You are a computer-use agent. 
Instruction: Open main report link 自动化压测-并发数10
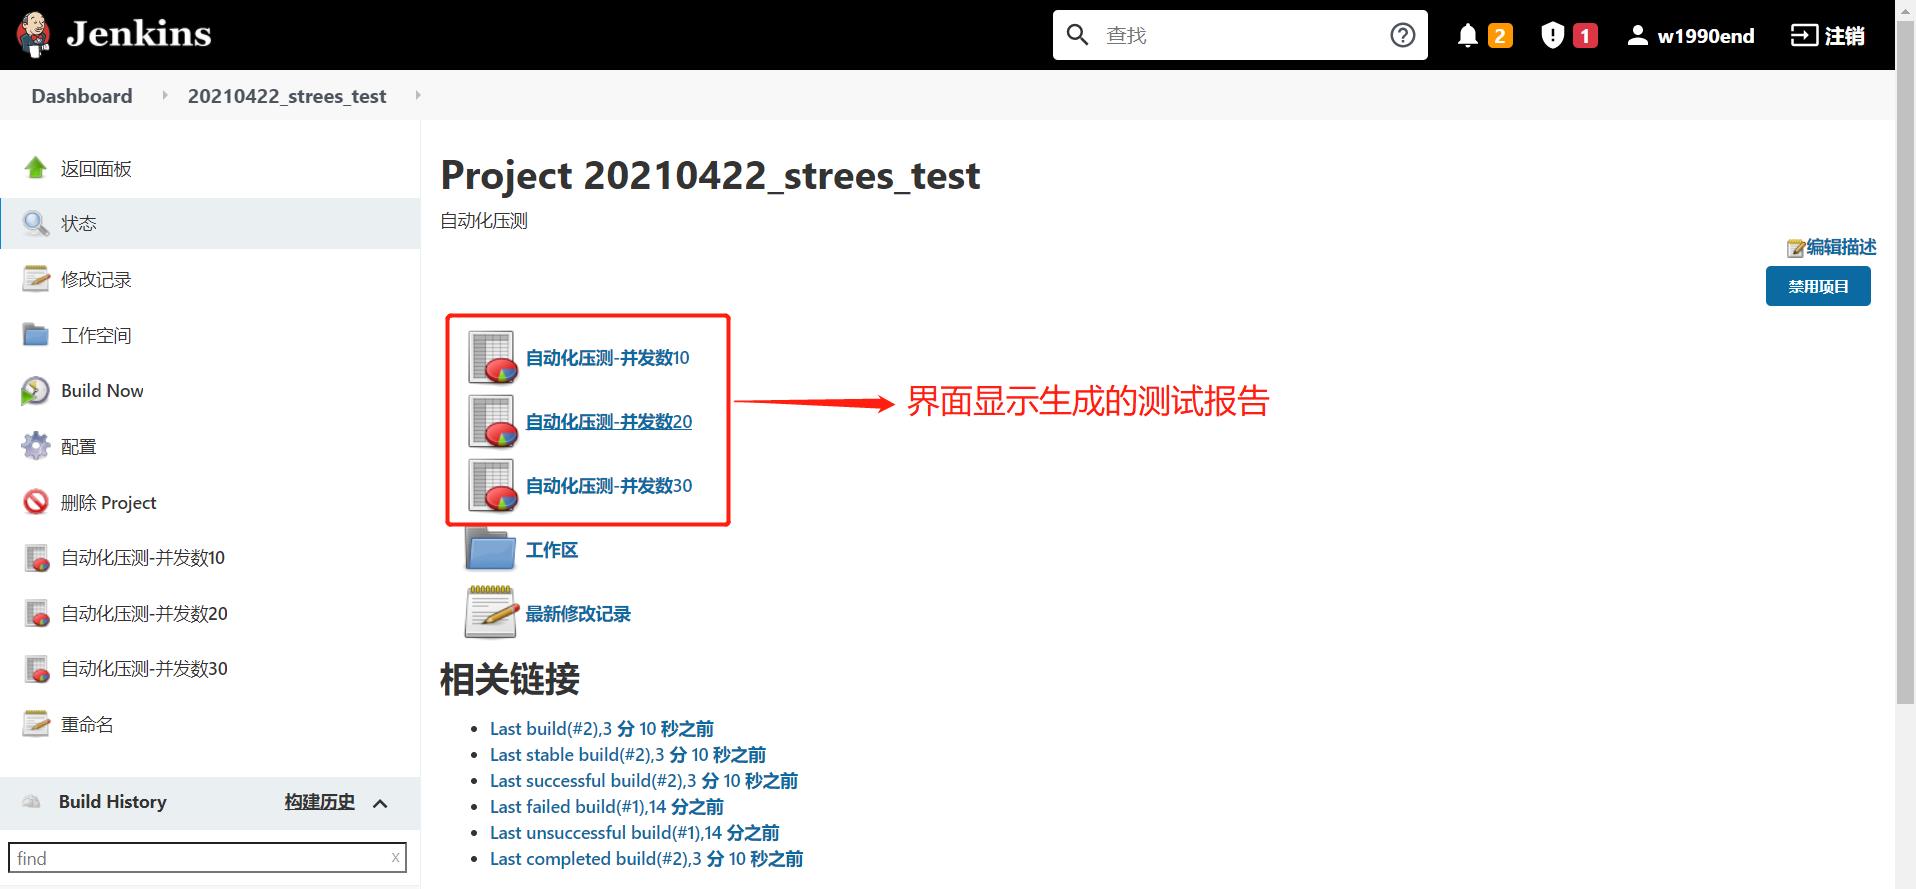(x=608, y=358)
